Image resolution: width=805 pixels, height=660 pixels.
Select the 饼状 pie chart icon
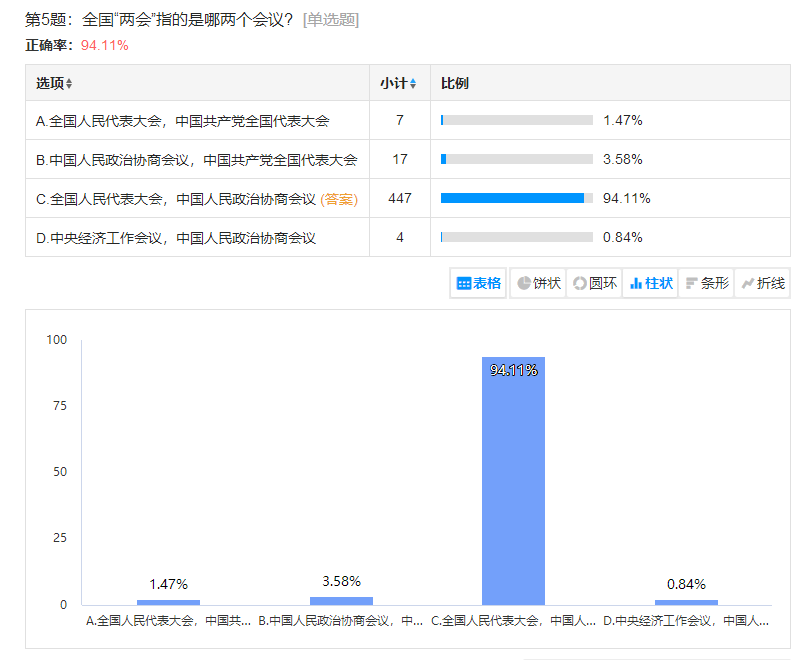click(538, 283)
